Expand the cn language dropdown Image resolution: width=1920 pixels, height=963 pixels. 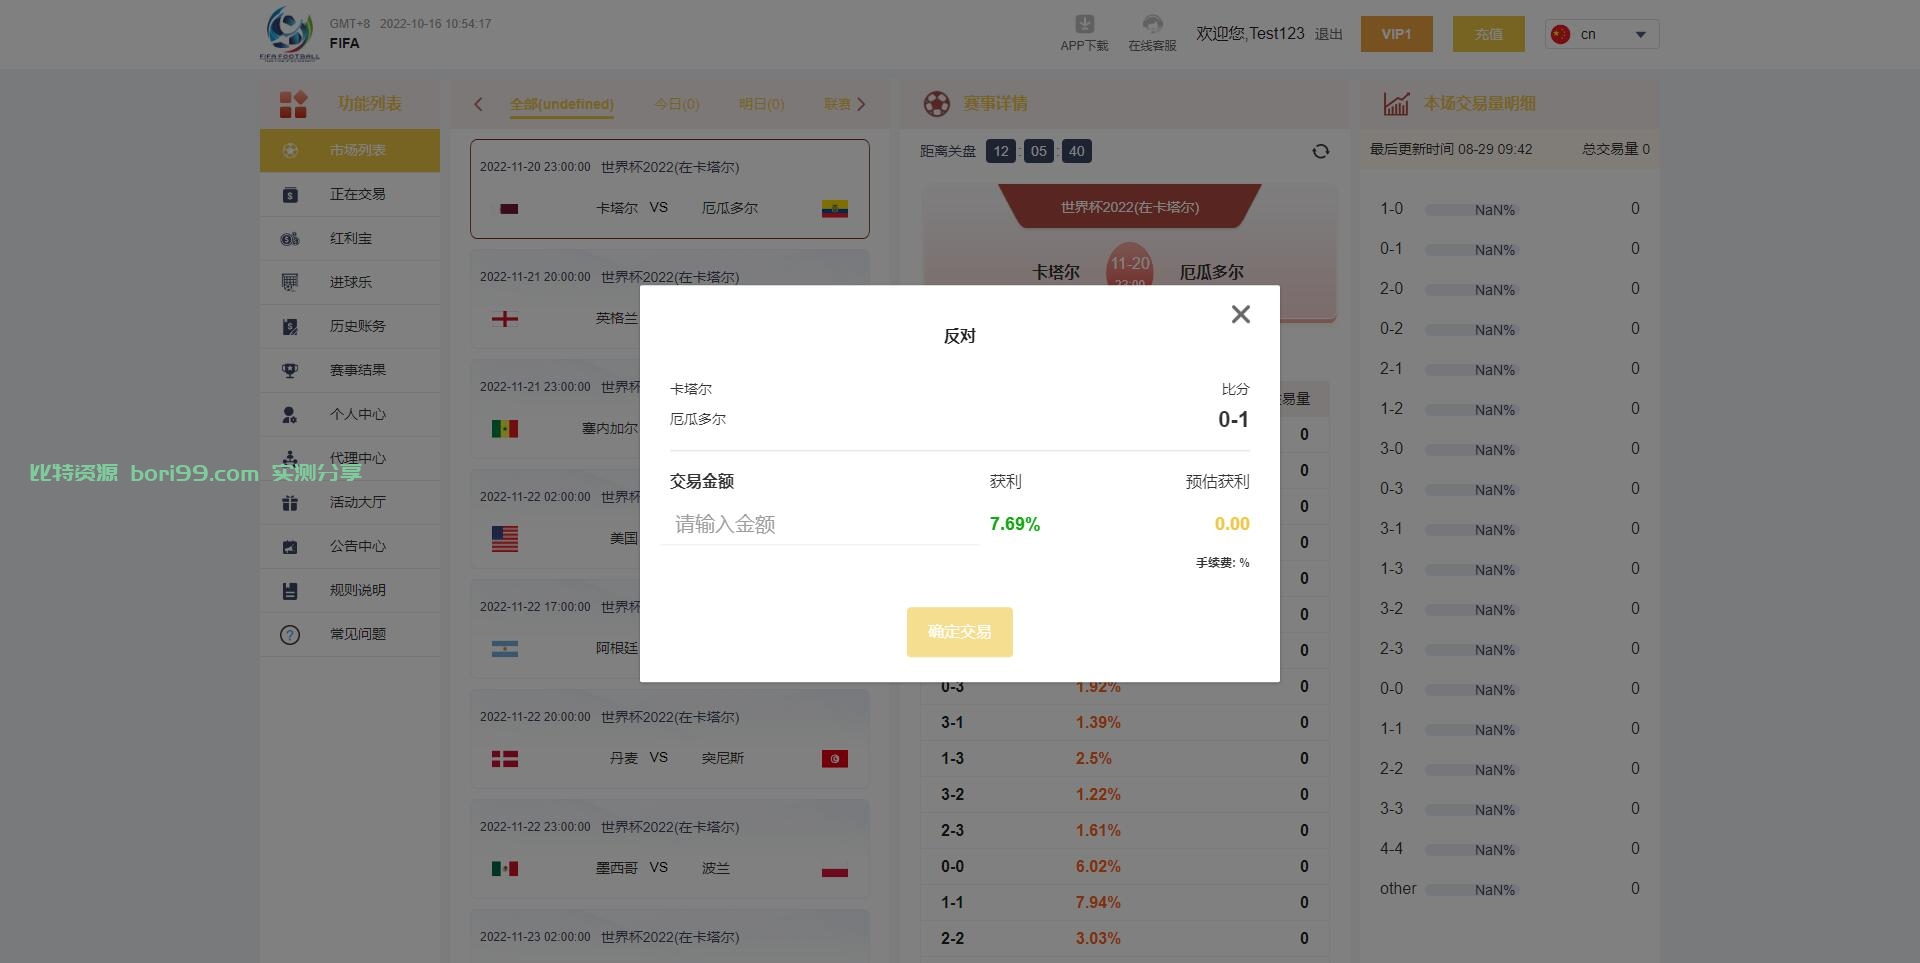click(x=1602, y=34)
